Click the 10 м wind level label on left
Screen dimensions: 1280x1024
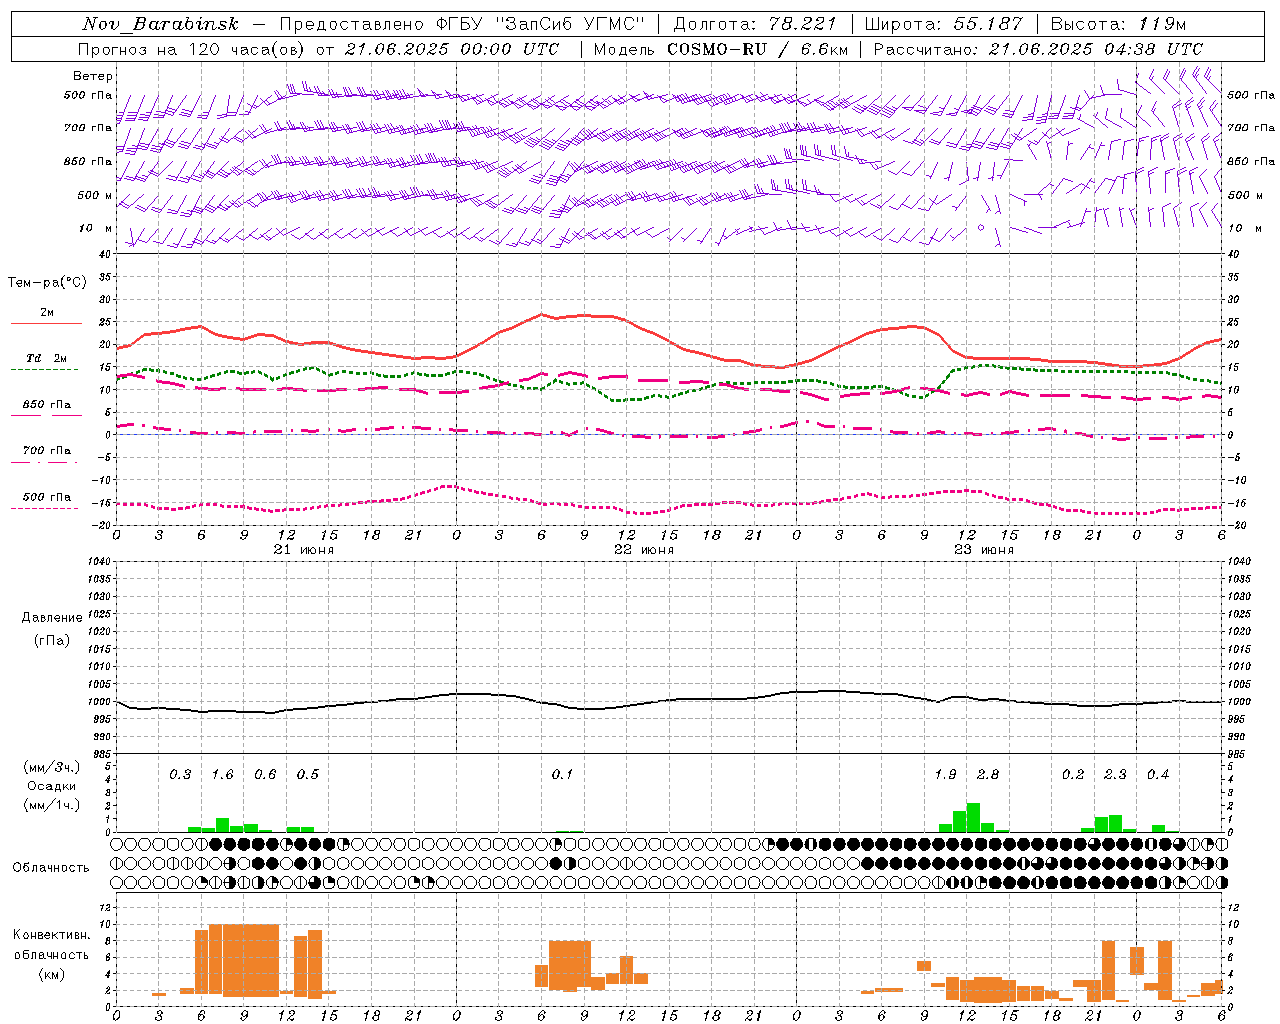(x=95, y=229)
